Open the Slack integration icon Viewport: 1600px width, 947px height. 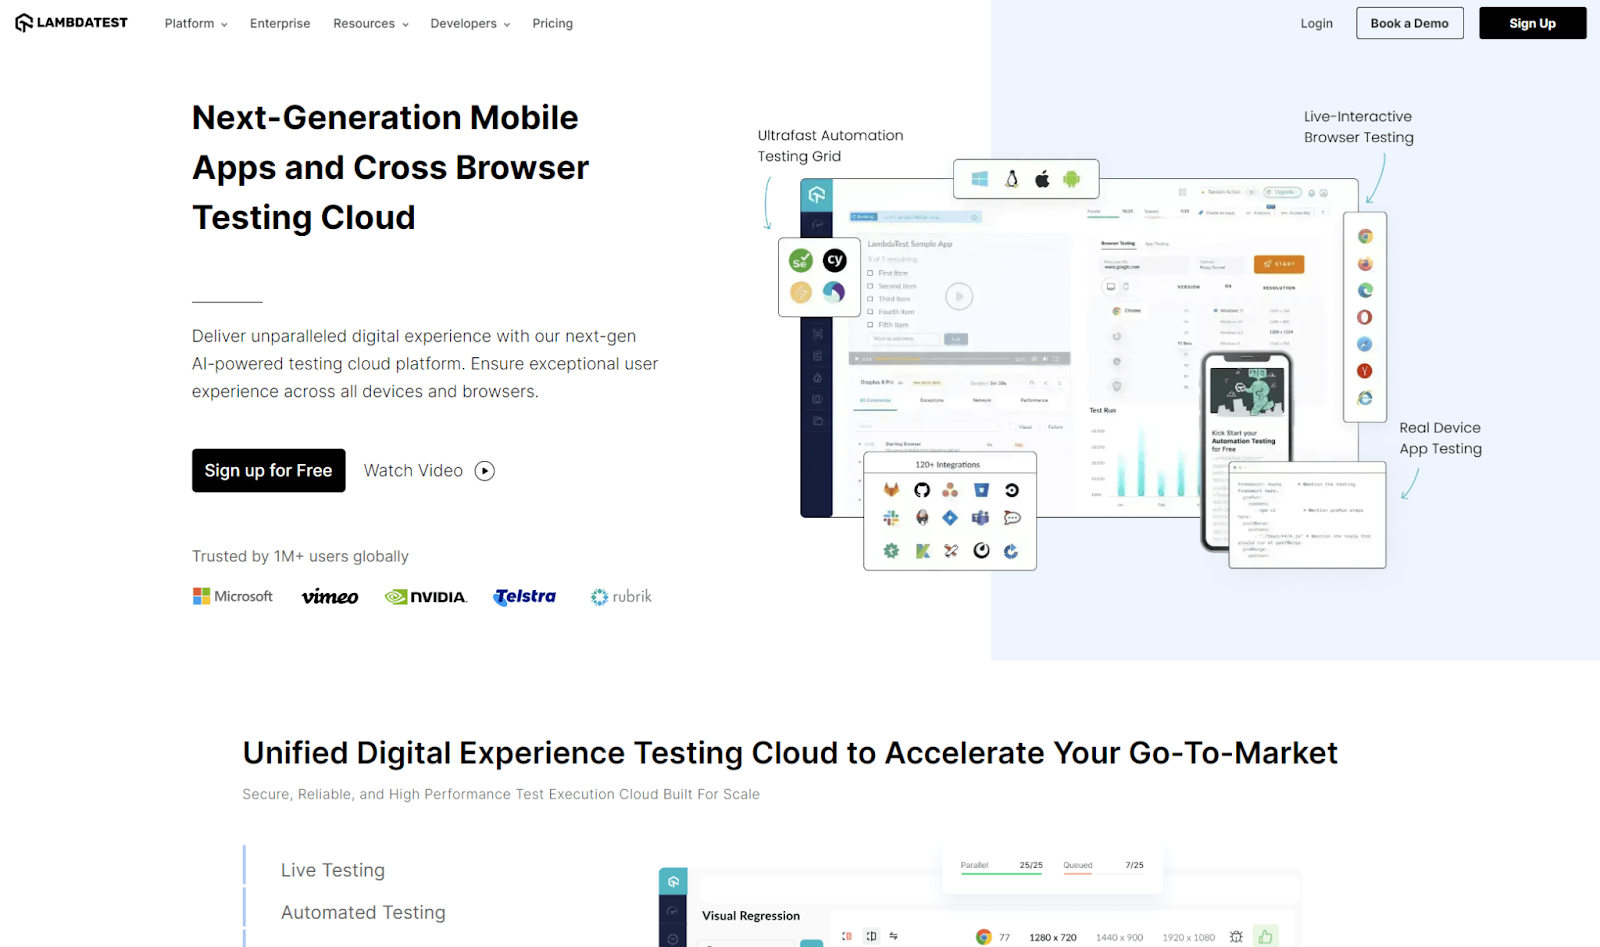pyautogui.click(x=890, y=518)
